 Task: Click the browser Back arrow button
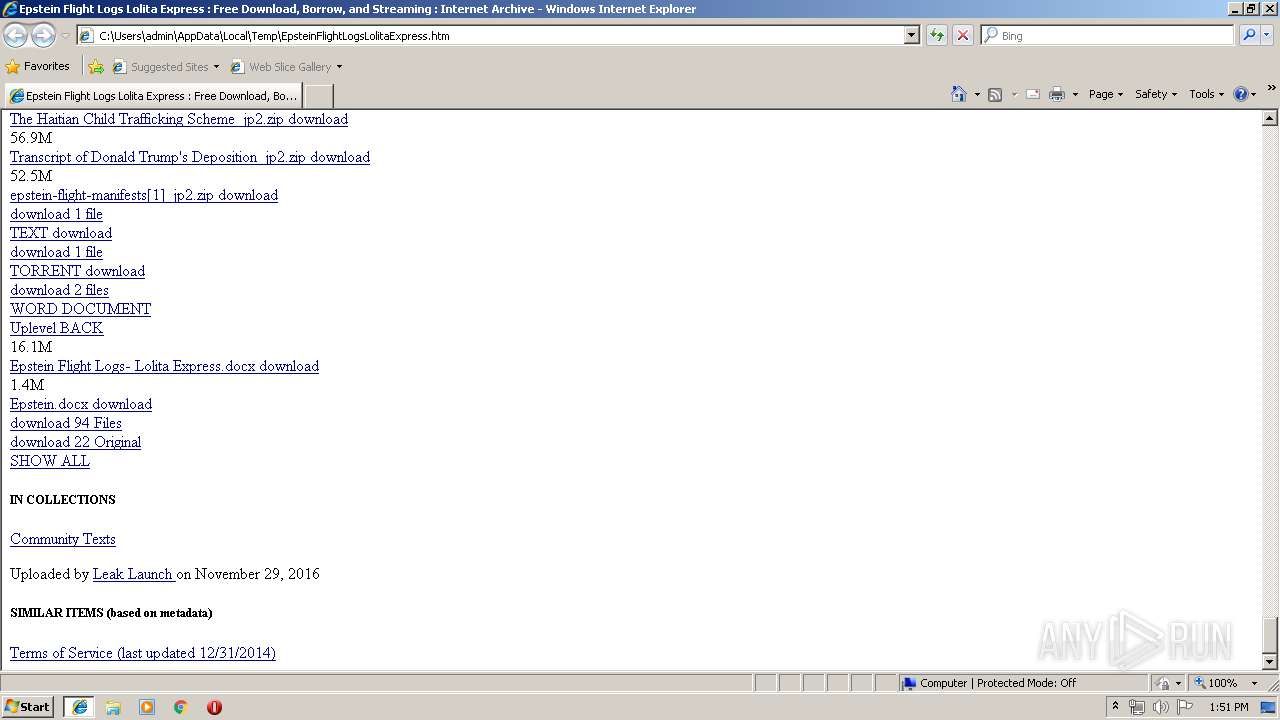15,35
